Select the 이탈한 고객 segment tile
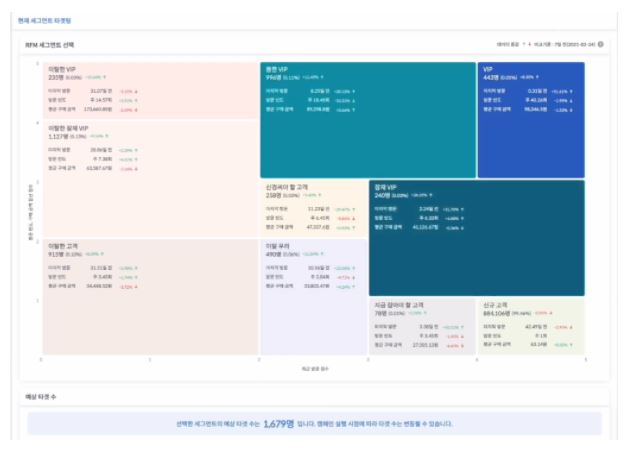Viewport: 630px width, 450px height. (151, 297)
